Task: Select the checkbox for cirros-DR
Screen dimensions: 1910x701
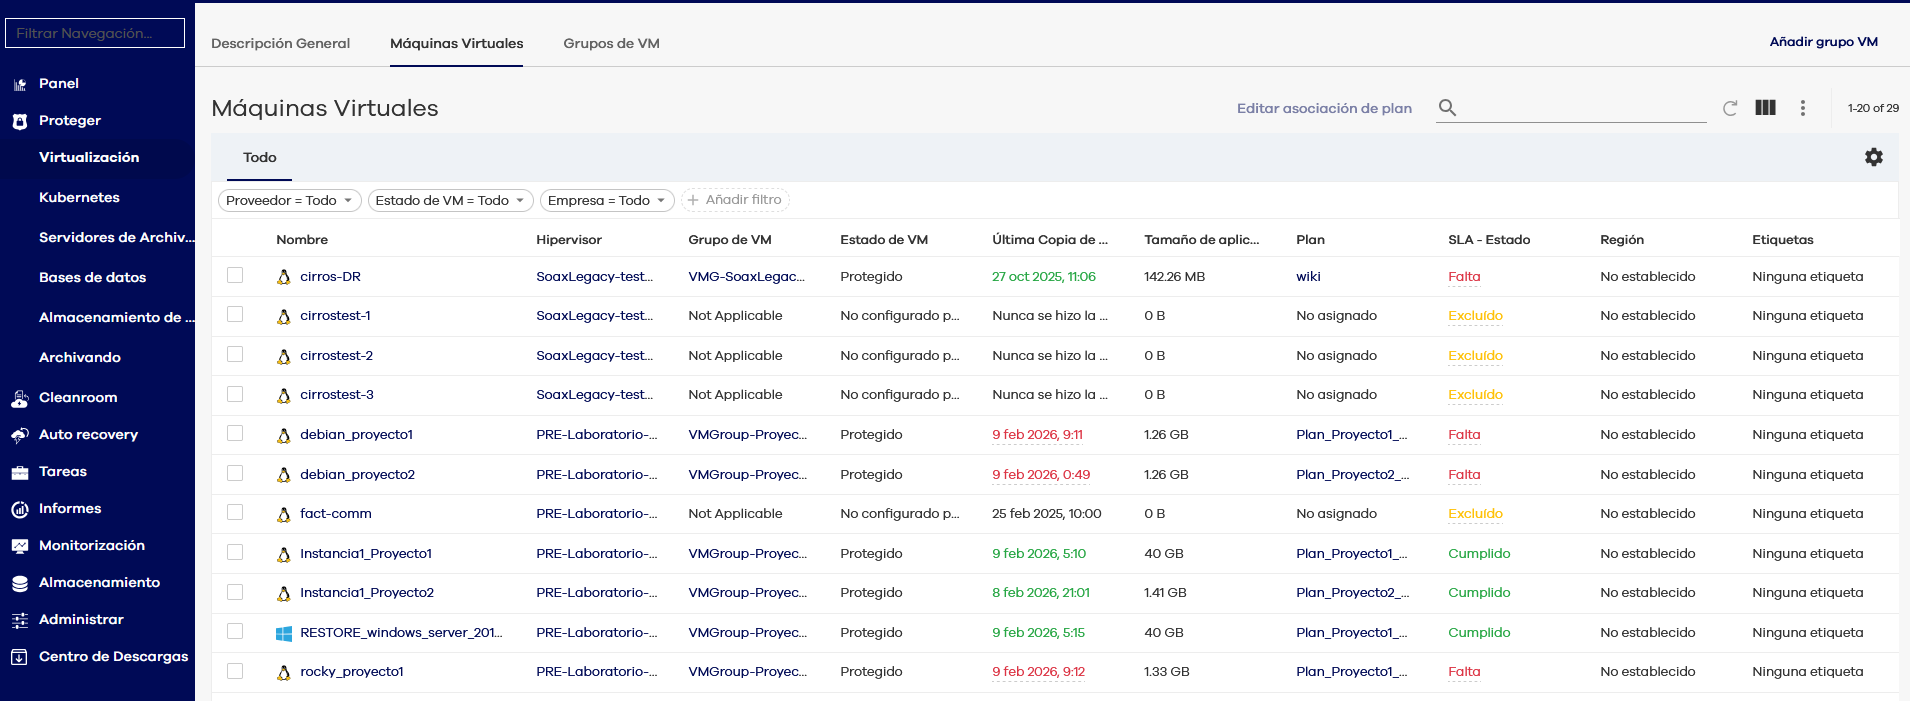Action: [x=235, y=275]
